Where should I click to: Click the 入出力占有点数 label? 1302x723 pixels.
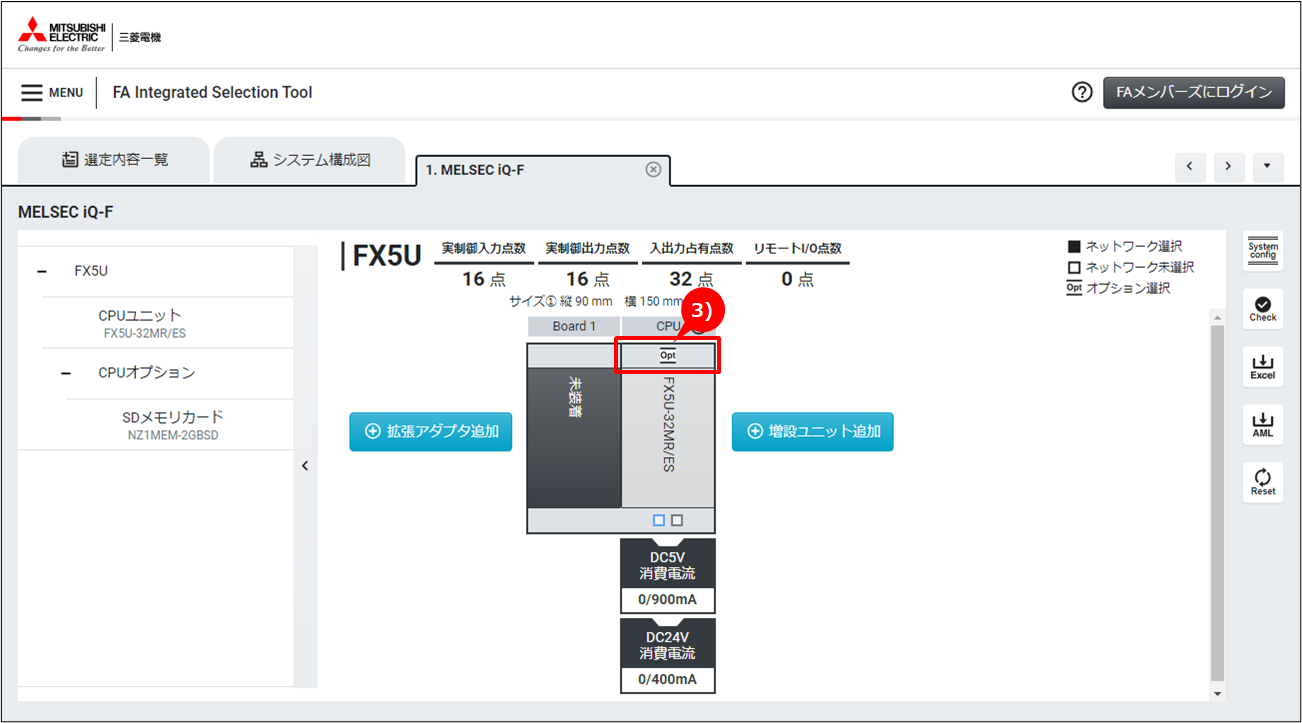coord(692,248)
